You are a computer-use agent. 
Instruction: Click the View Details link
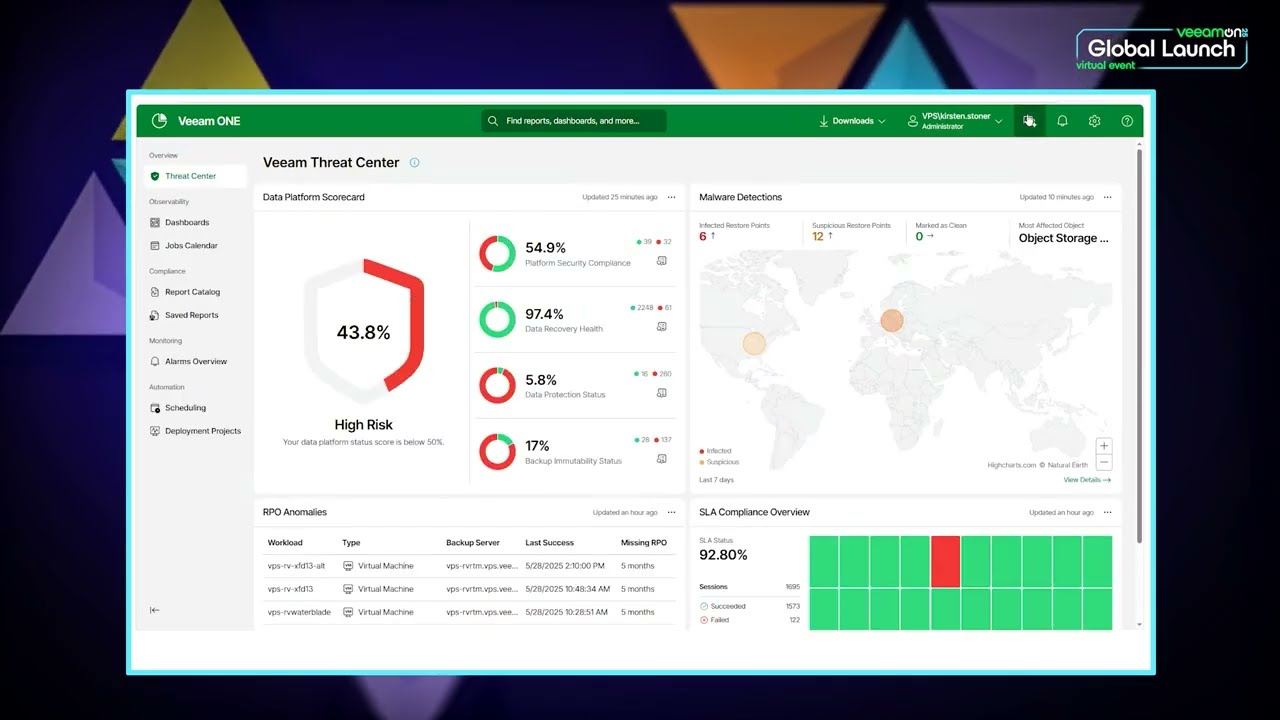coord(1087,480)
